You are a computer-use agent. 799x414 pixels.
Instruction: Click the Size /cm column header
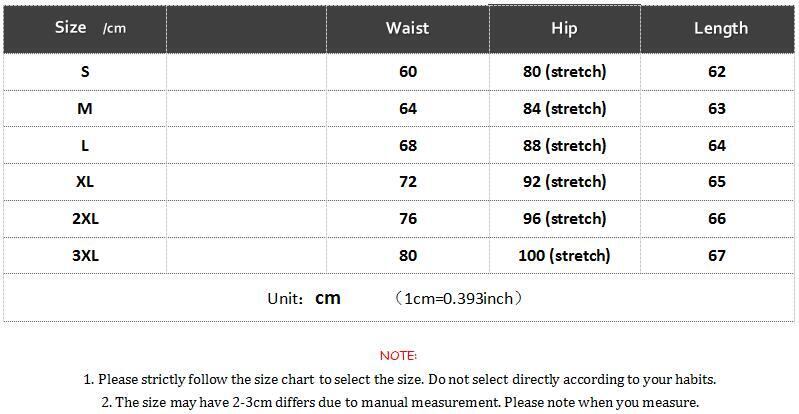point(89,28)
